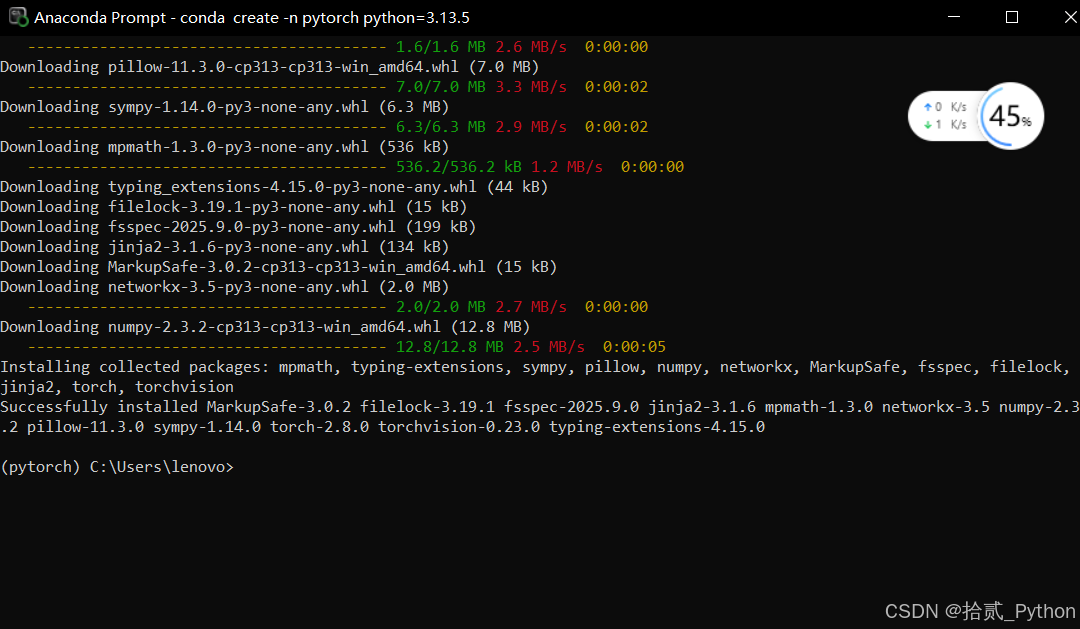The height and width of the screenshot is (629, 1080).
Task: Click the '(pytorch) C:\Users\lenovo>' prompt line
Action: [117, 467]
